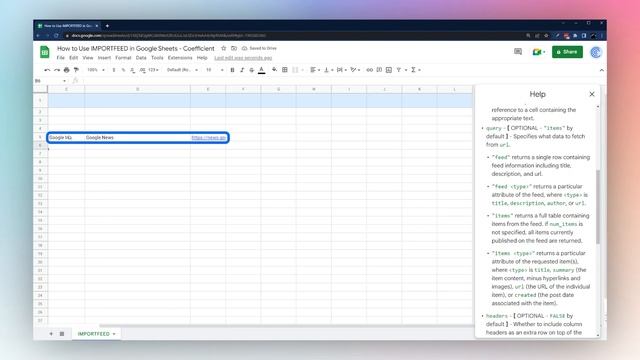Open the Insert menu
Viewport: 640px width, 360px height.
point(104,58)
